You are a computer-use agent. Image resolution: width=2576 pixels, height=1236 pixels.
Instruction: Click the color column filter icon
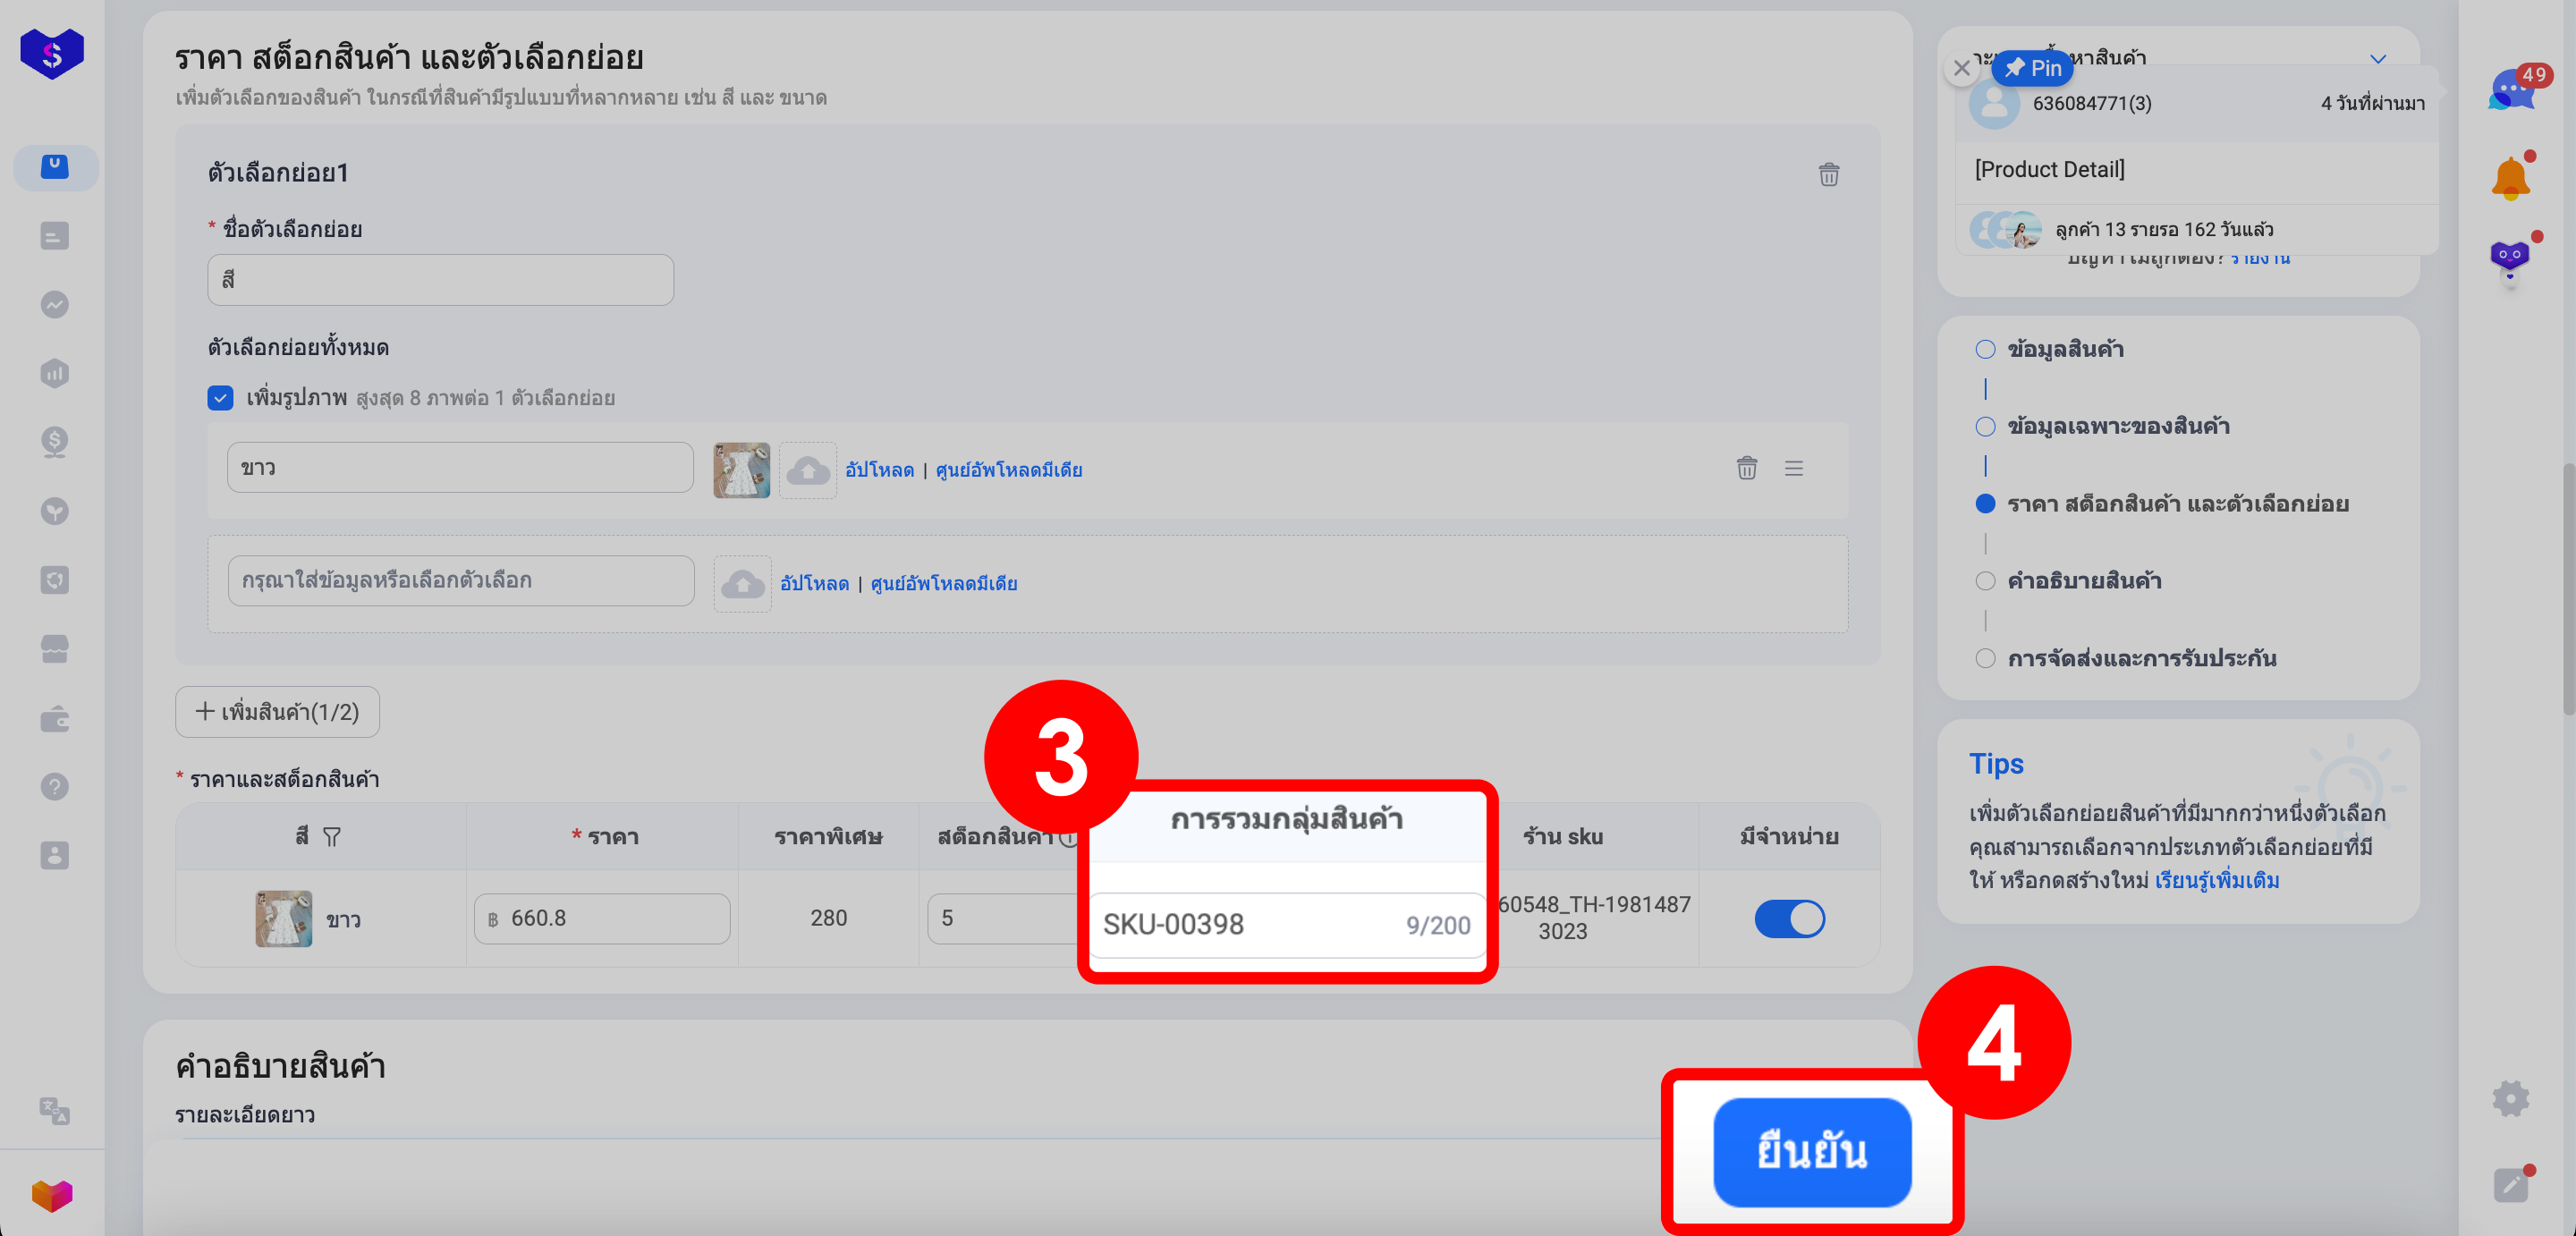(332, 837)
